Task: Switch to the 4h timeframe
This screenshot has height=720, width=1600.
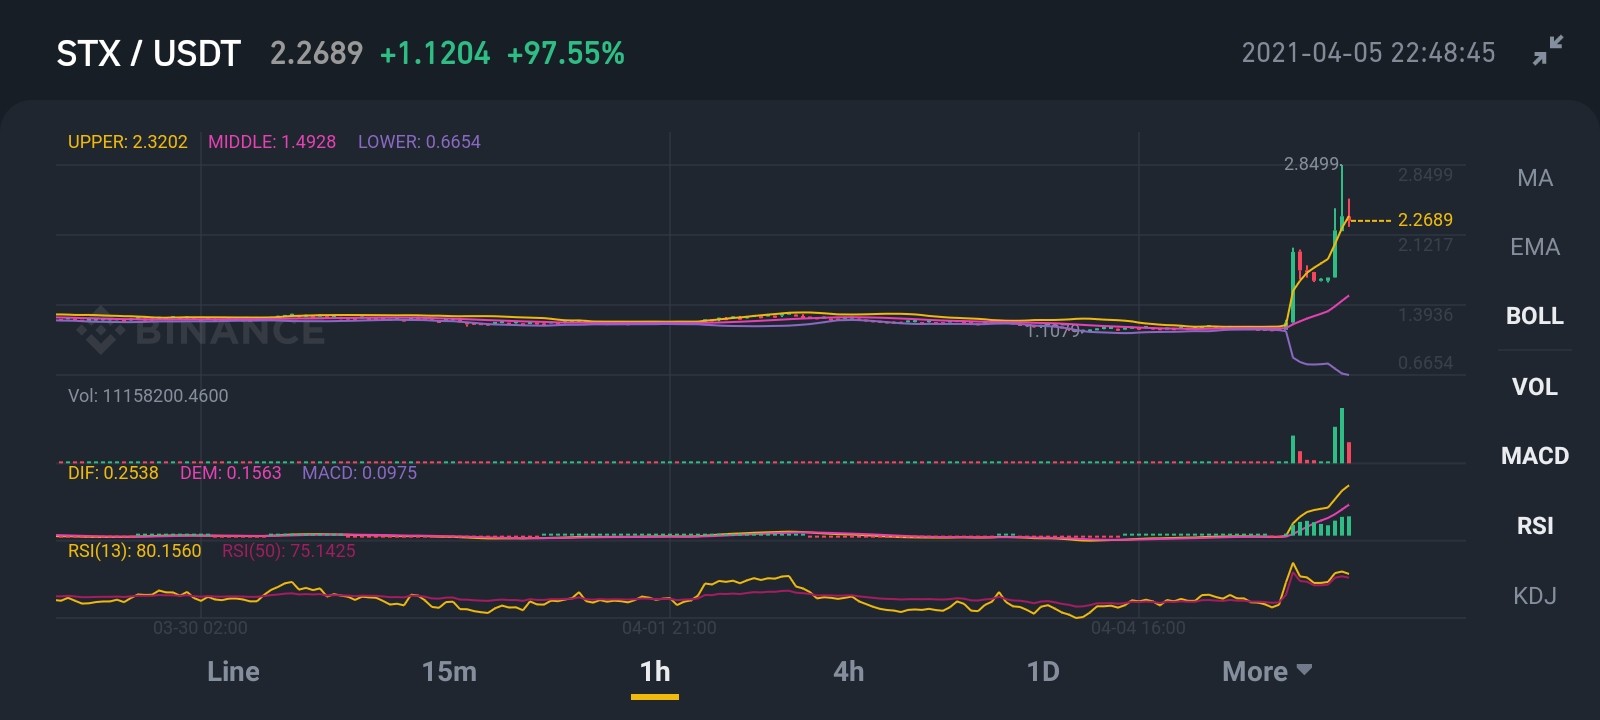Action: [849, 671]
